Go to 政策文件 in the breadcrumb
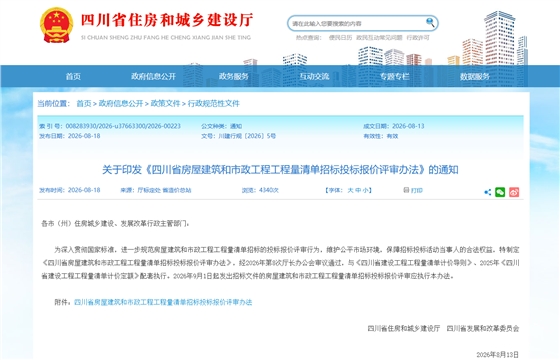Viewport: 560px width, 360px height. [x=165, y=104]
